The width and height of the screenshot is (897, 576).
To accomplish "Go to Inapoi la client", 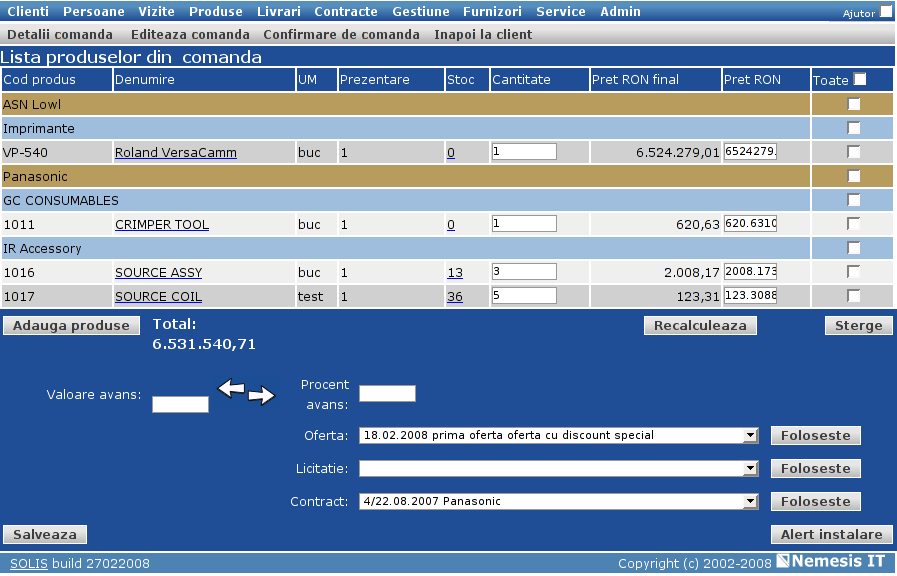I will (483, 34).
